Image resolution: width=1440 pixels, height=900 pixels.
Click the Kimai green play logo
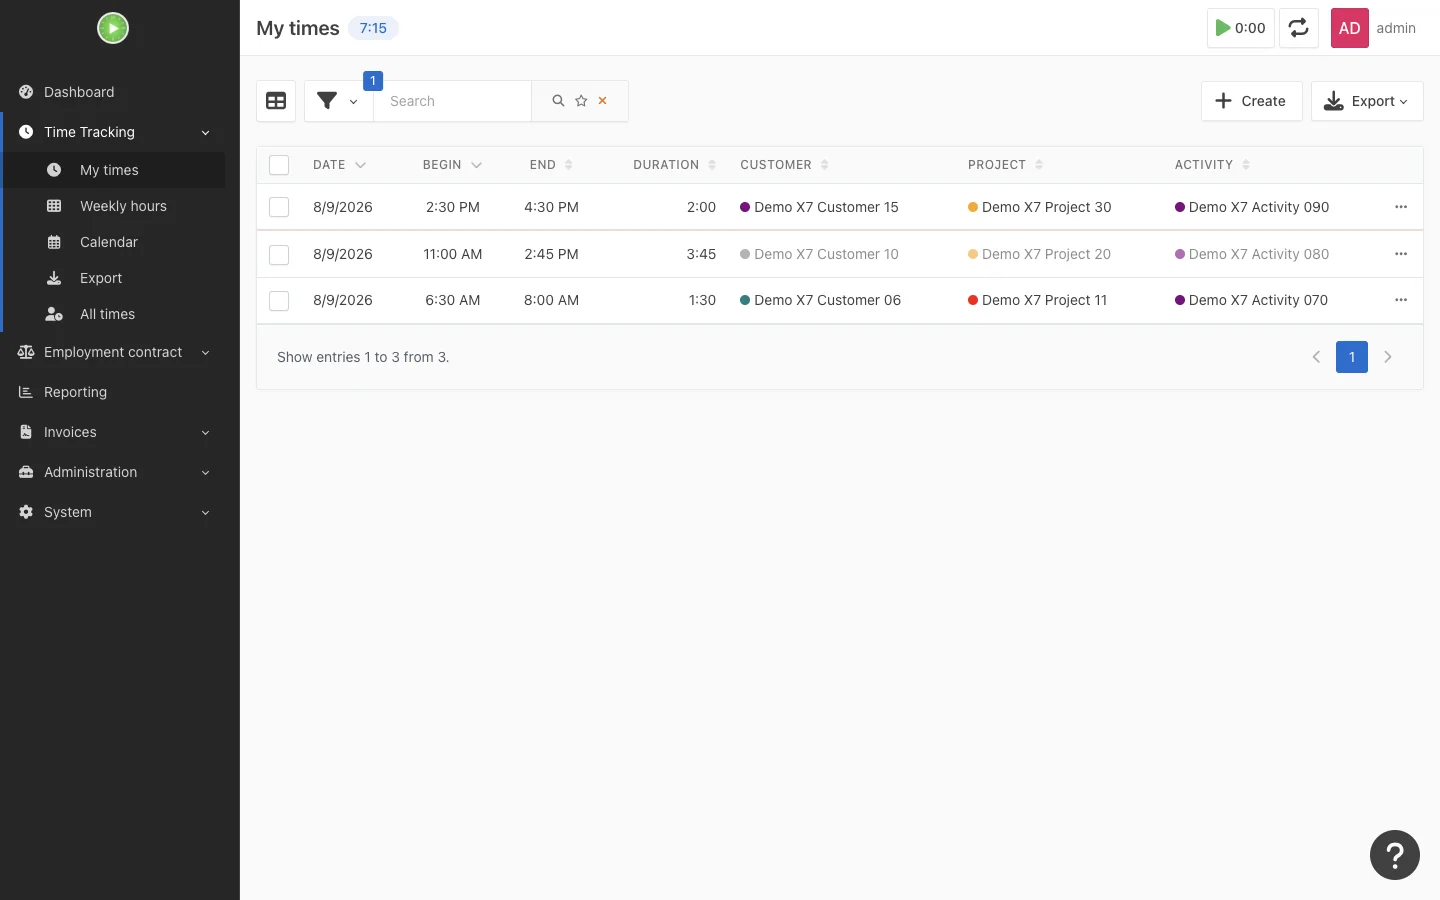click(113, 28)
